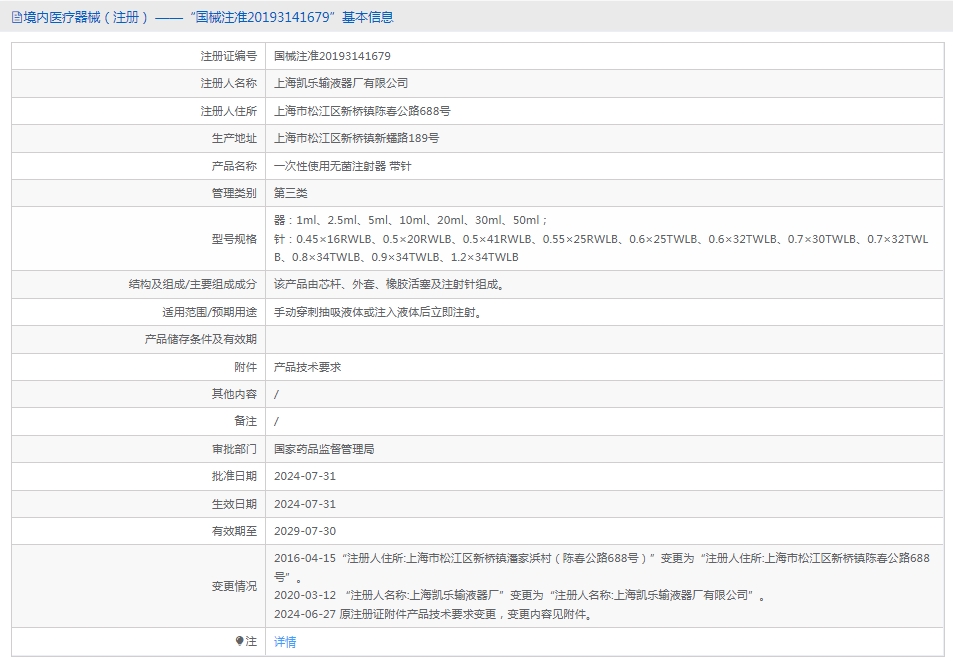This screenshot has height=661, width=953.
Task: Click the 适用范围/预期用途 label
Action: [x=209, y=312]
